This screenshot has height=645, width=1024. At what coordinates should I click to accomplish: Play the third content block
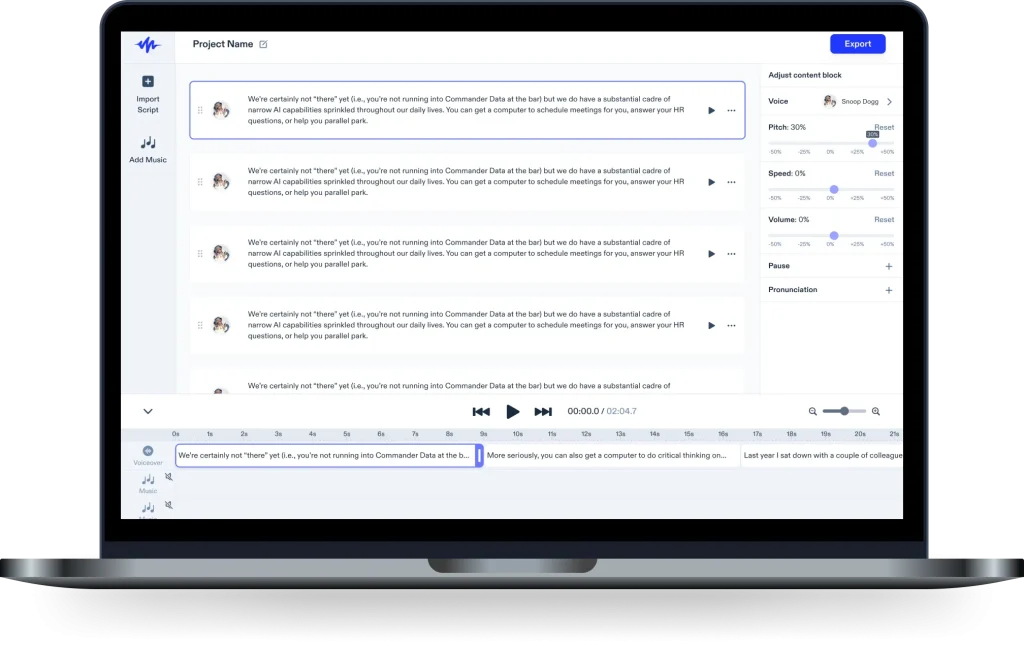(x=711, y=254)
